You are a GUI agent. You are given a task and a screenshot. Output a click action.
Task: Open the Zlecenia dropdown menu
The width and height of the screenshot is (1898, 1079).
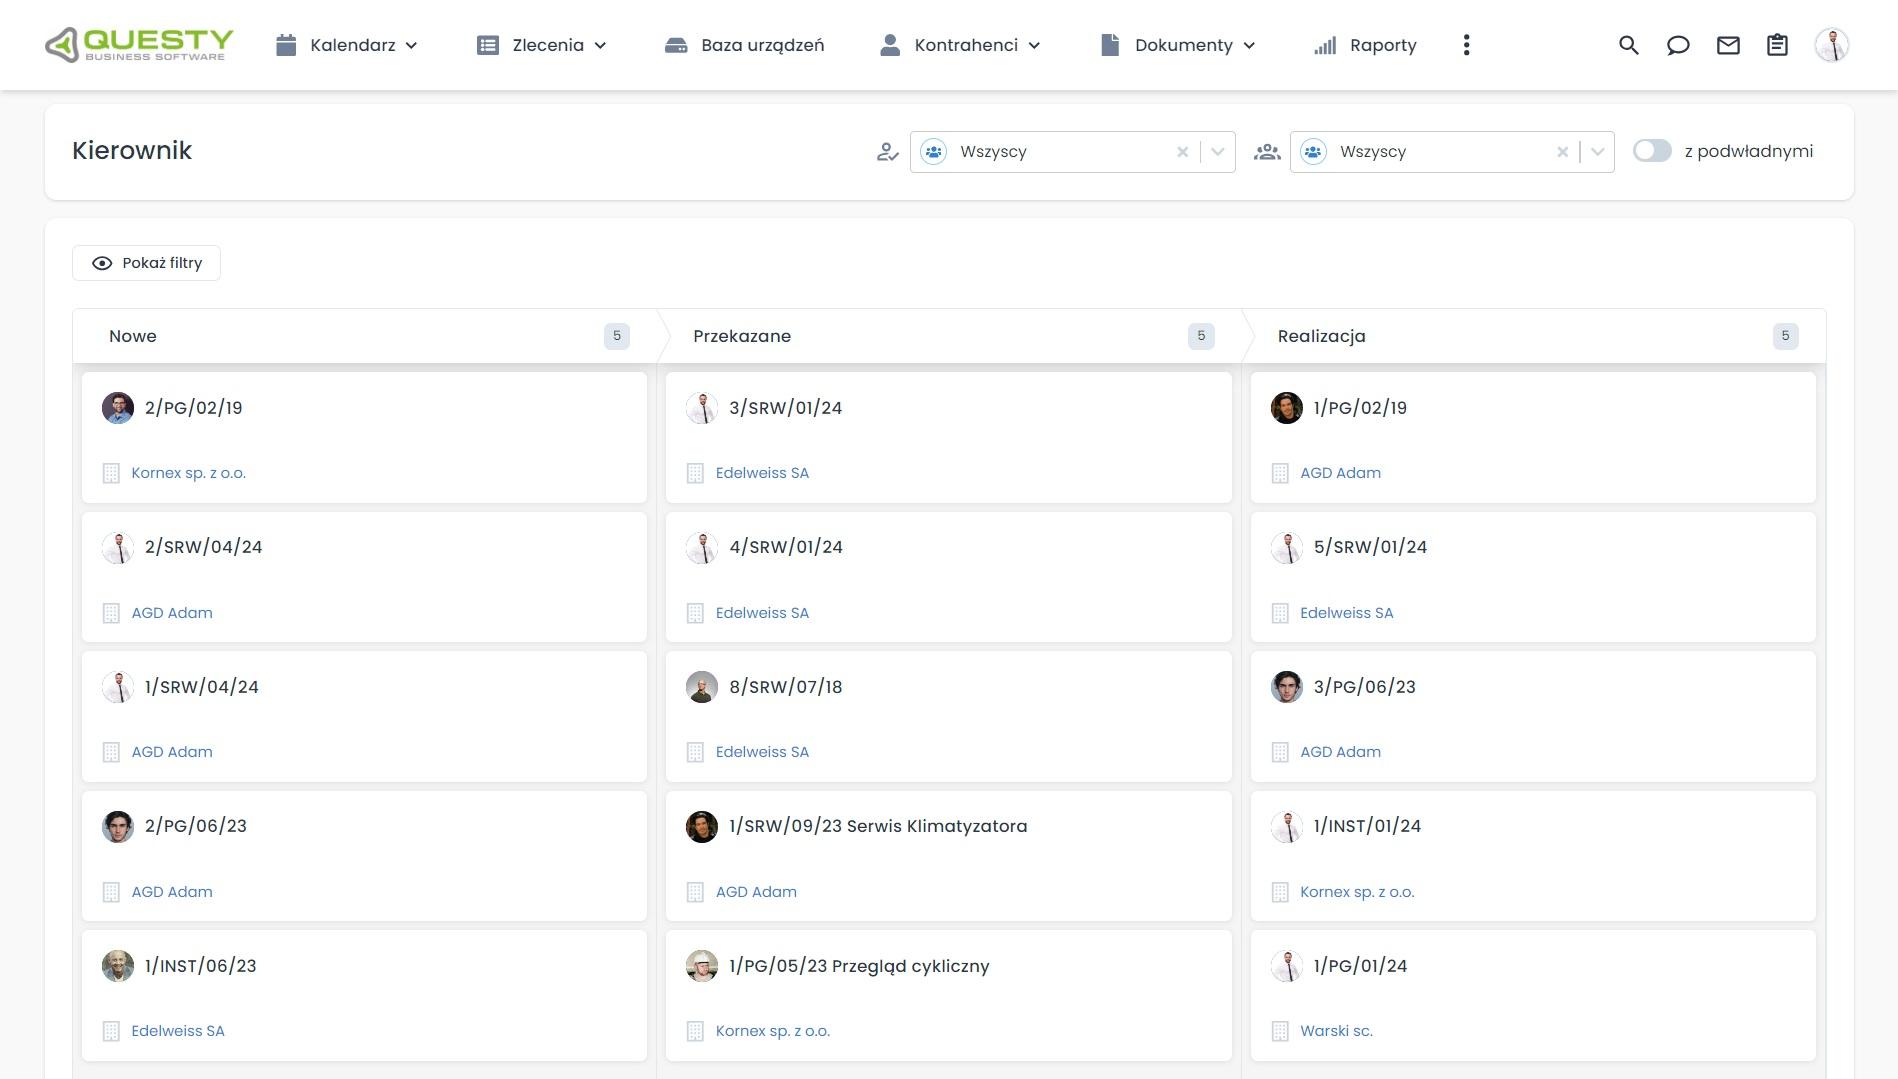tap(542, 45)
